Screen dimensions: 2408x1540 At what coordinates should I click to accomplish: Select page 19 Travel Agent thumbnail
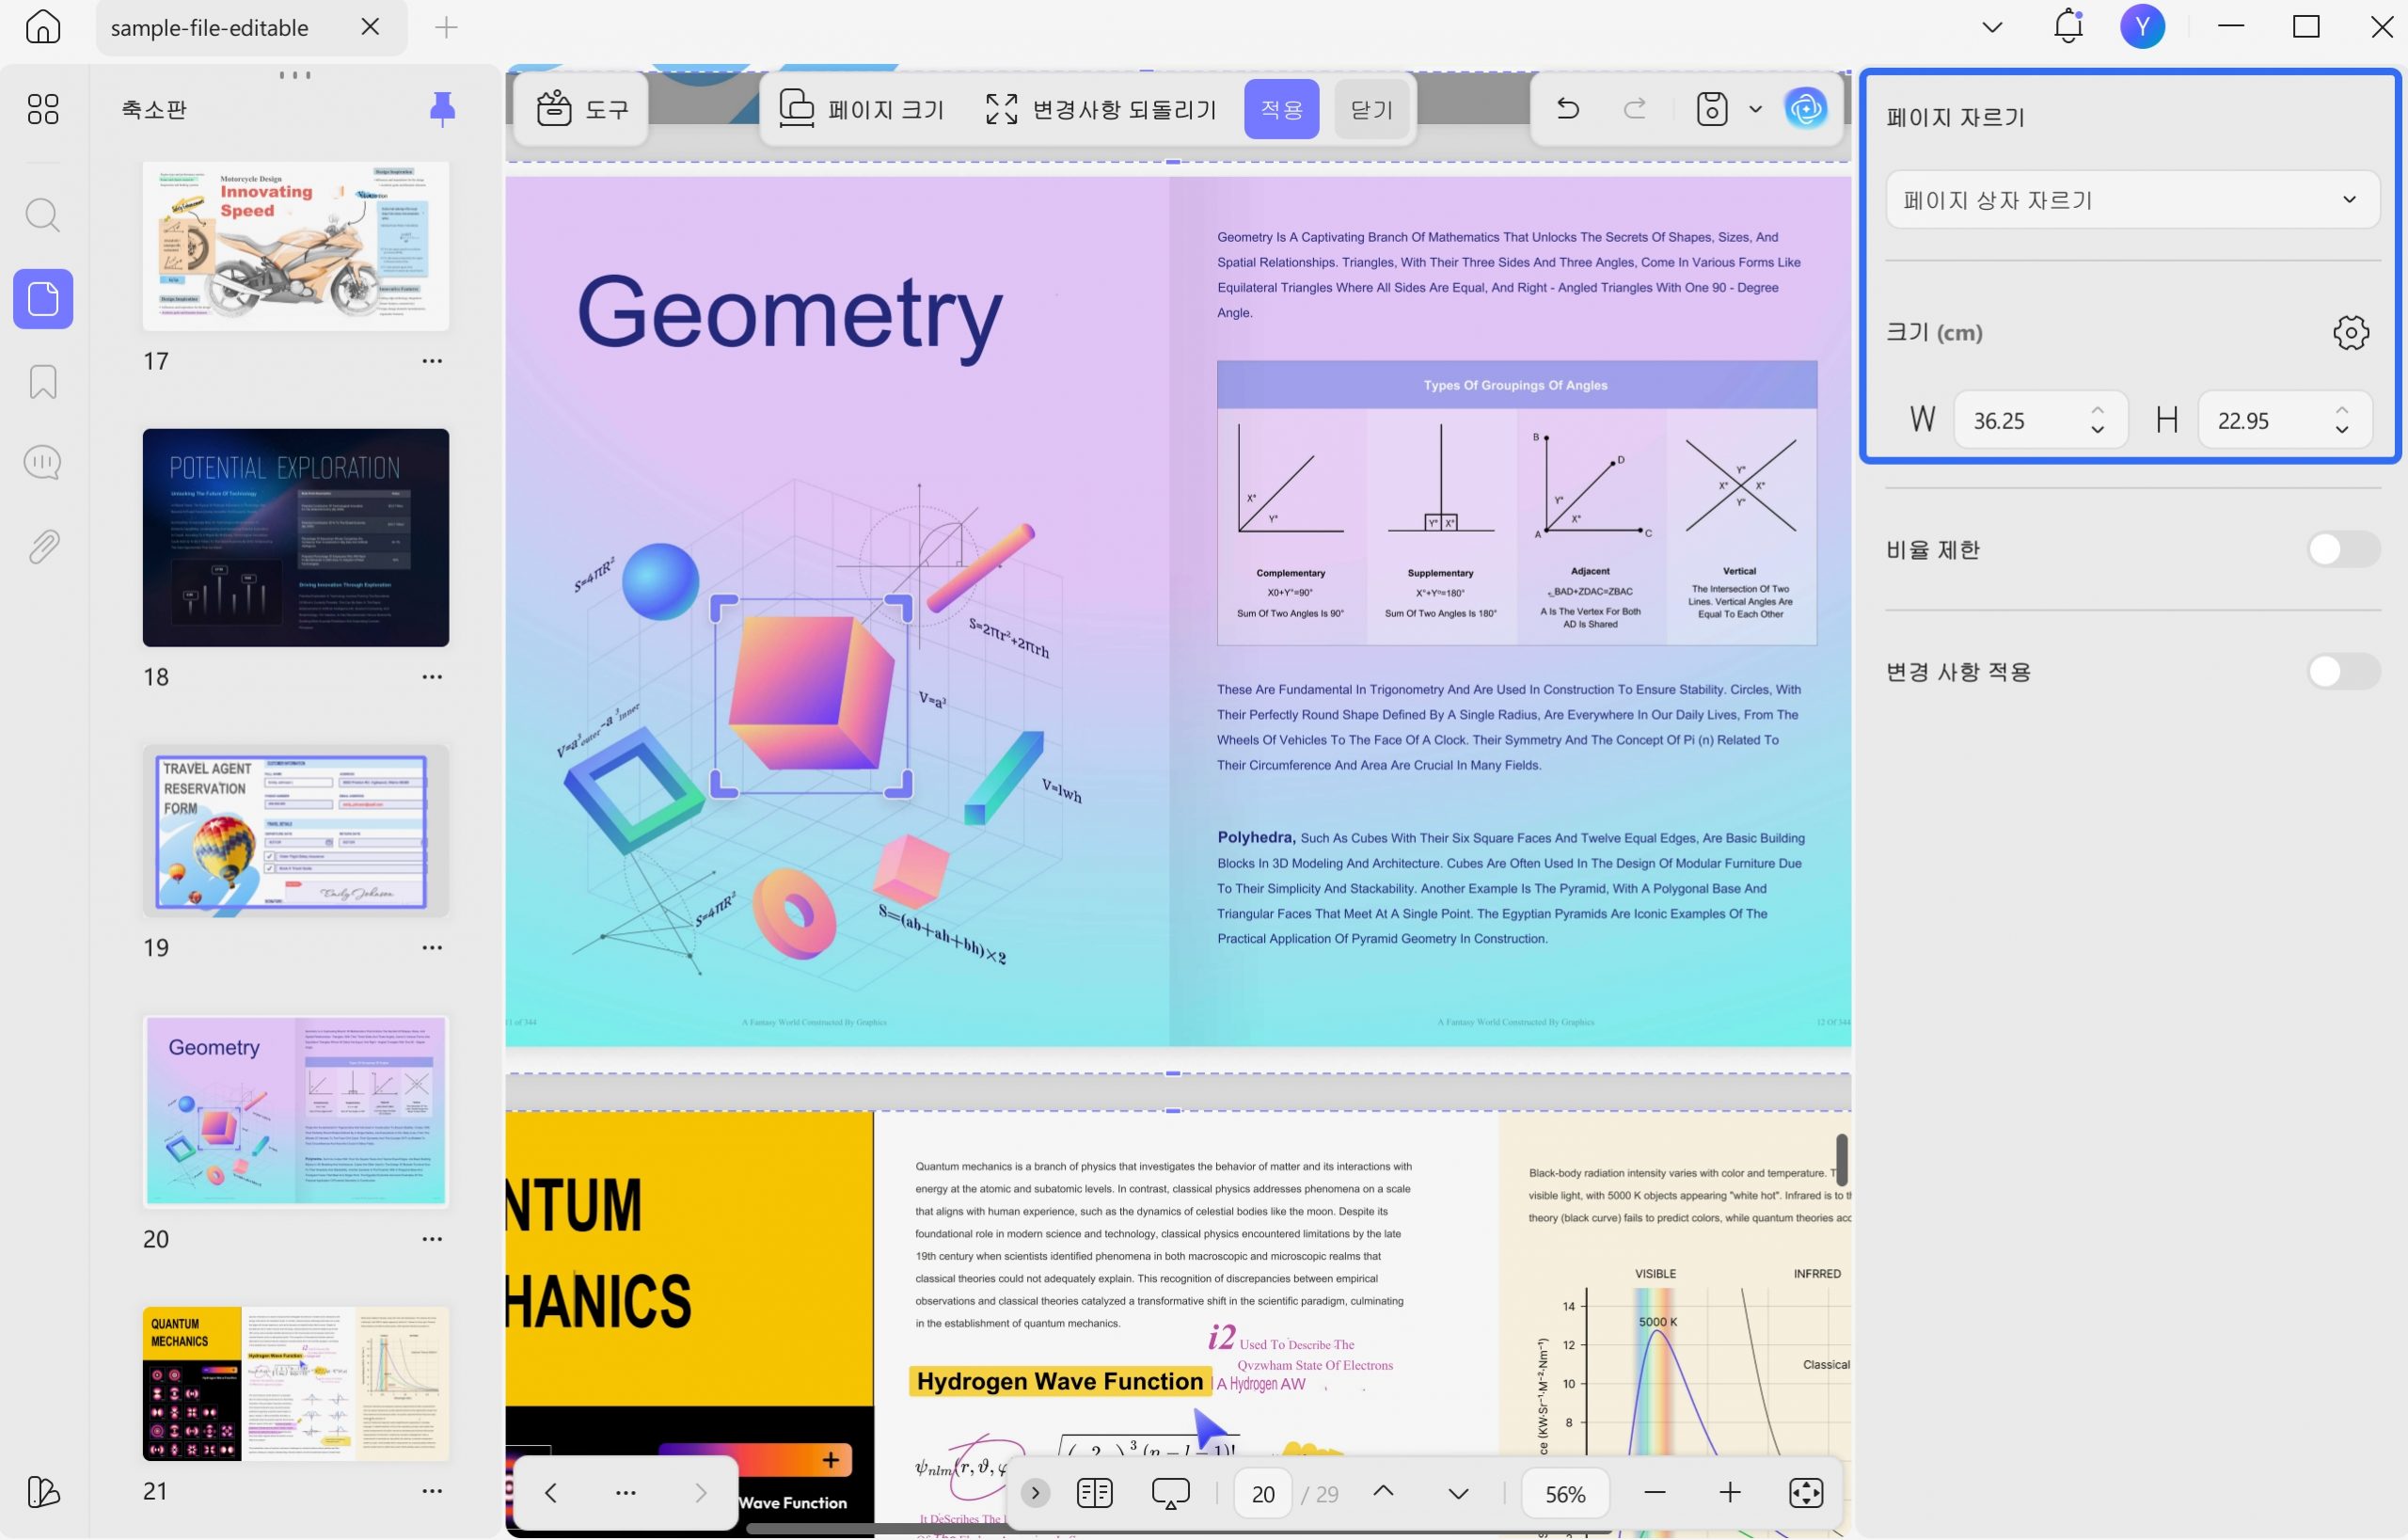click(x=296, y=832)
